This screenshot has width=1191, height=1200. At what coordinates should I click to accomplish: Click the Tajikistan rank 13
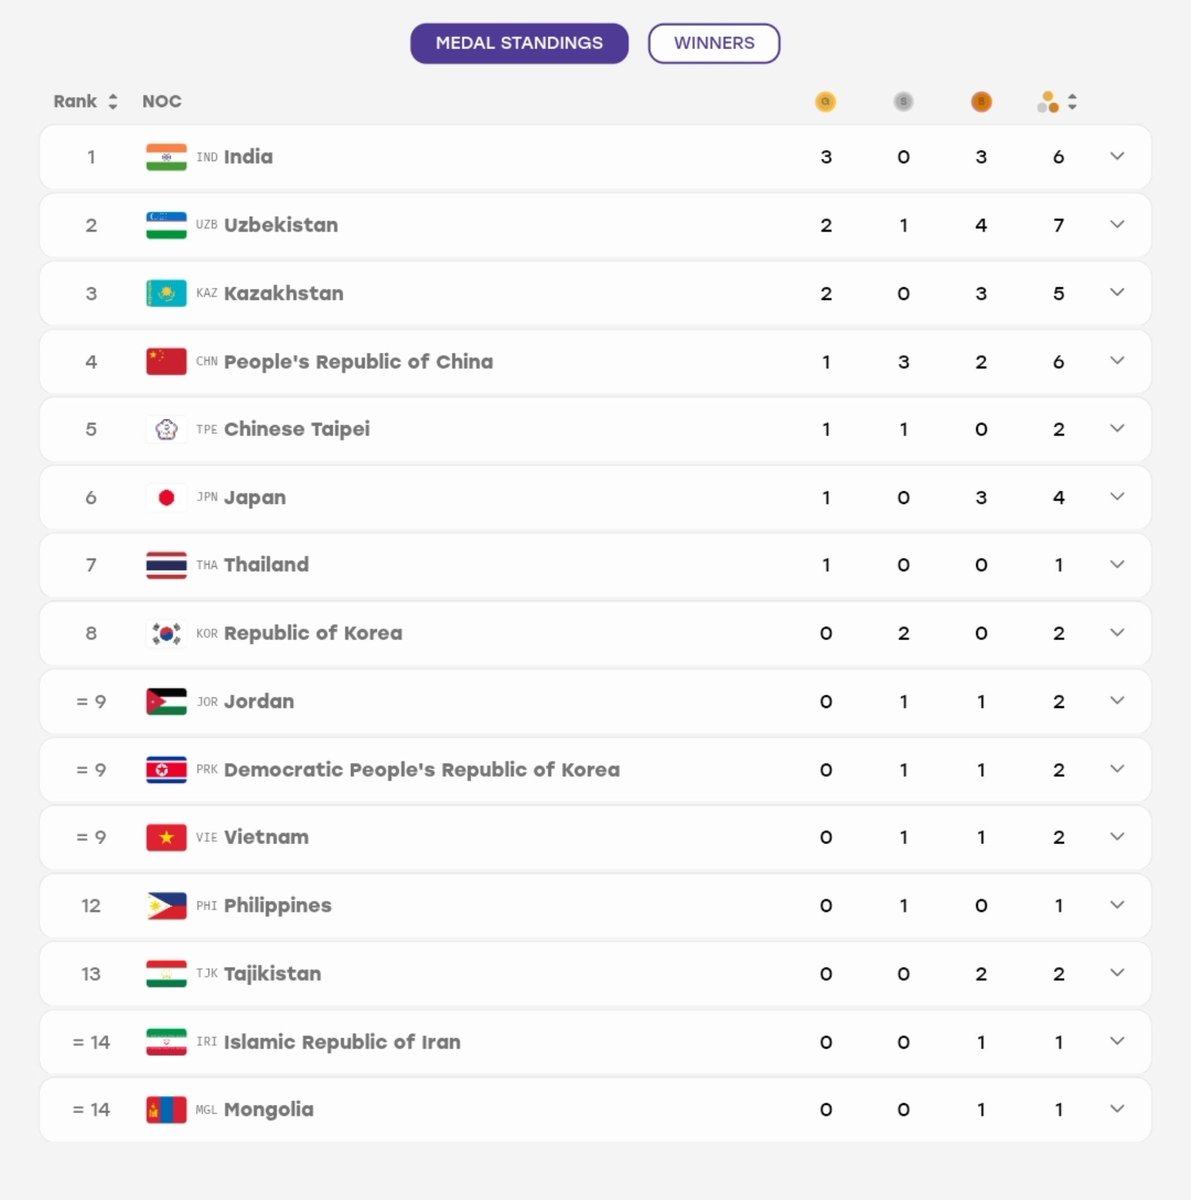91,973
